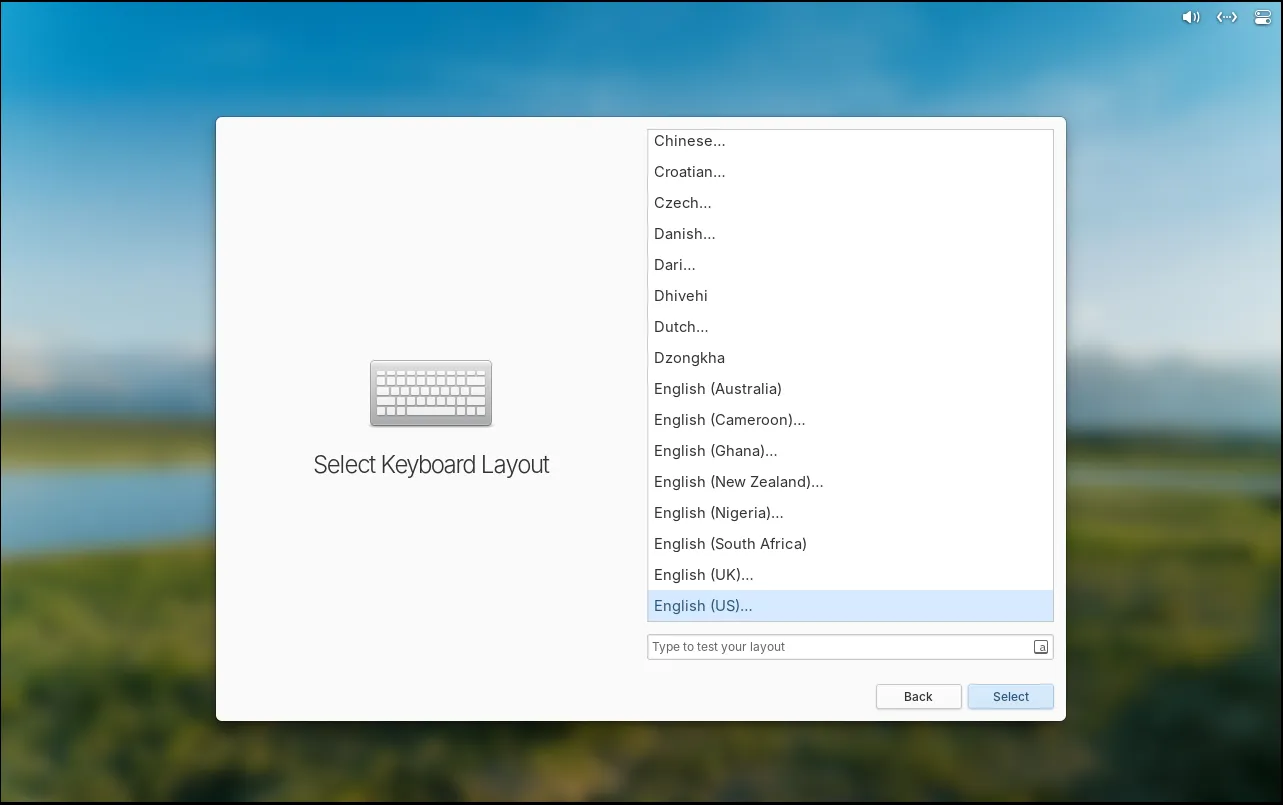Expand the Croatian layout variants
Image resolution: width=1283 pixels, height=805 pixels.
click(x=690, y=172)
